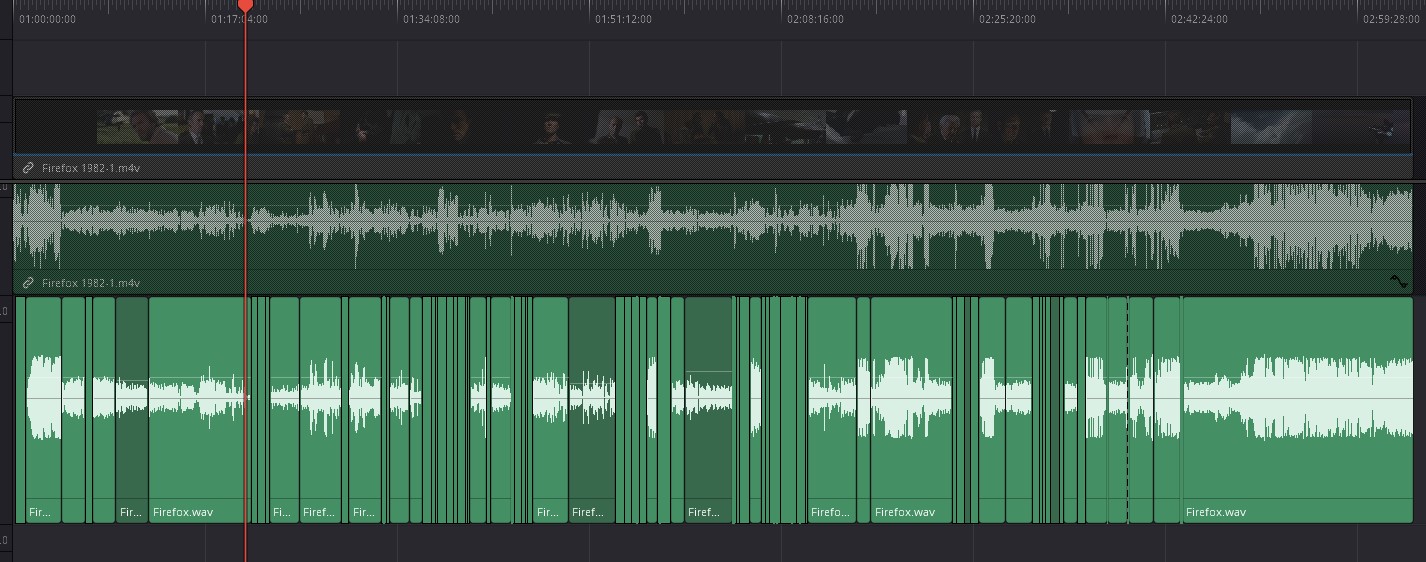Select the clip labeled Fi... after the playhead

click(284, 410)
